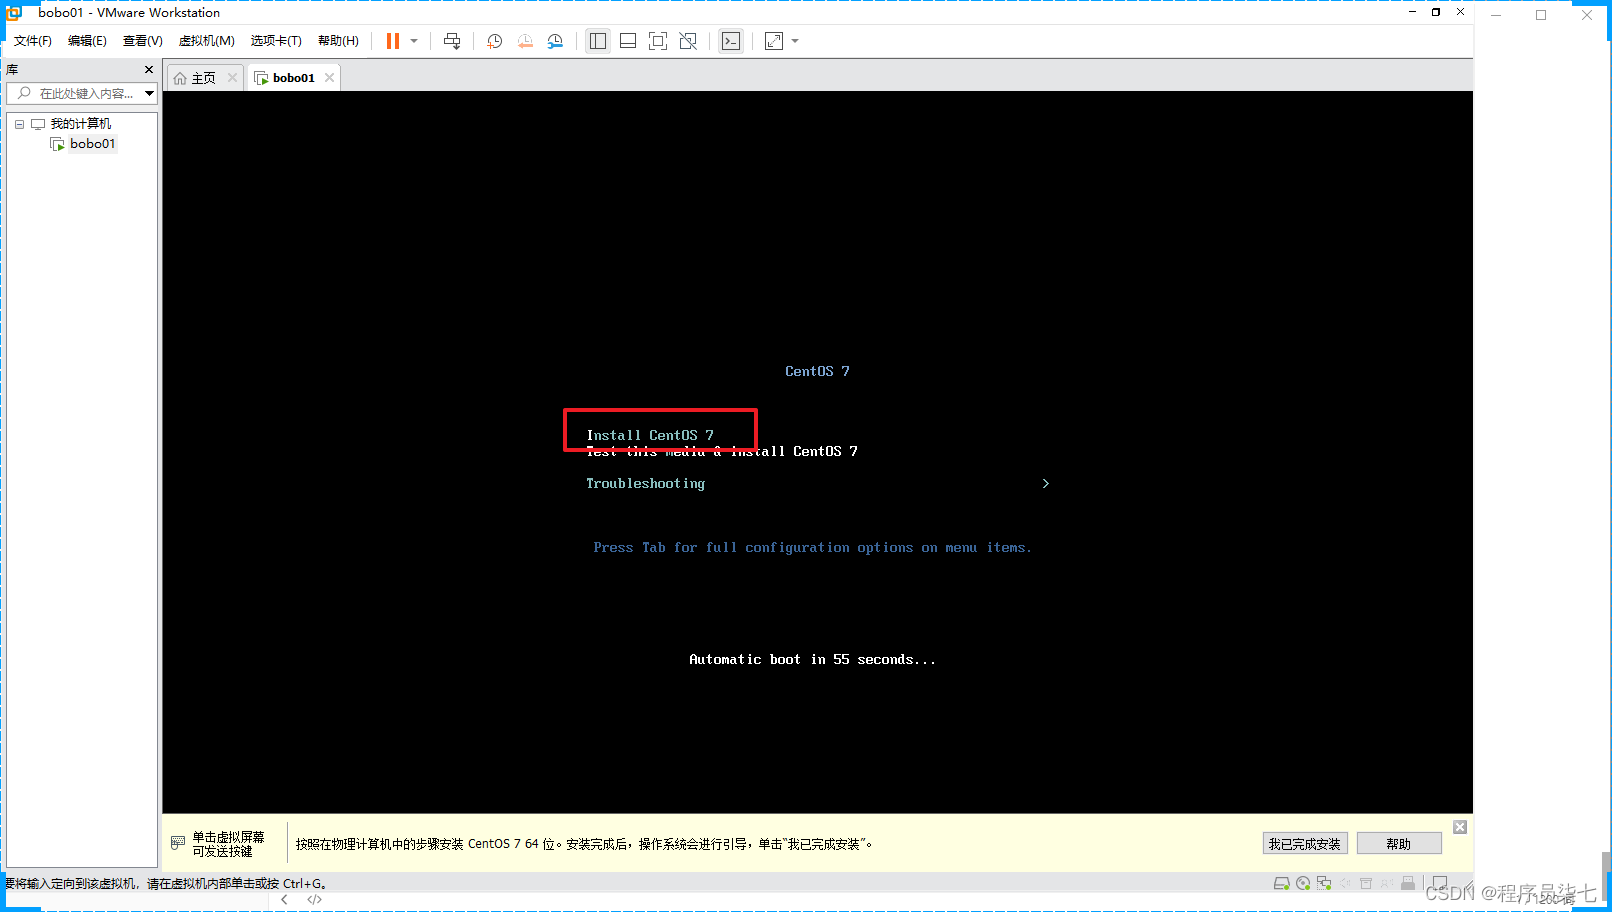This screenshot has height=912, width=1612.
Task: Toggle console view mode
Action: (731, 41)
